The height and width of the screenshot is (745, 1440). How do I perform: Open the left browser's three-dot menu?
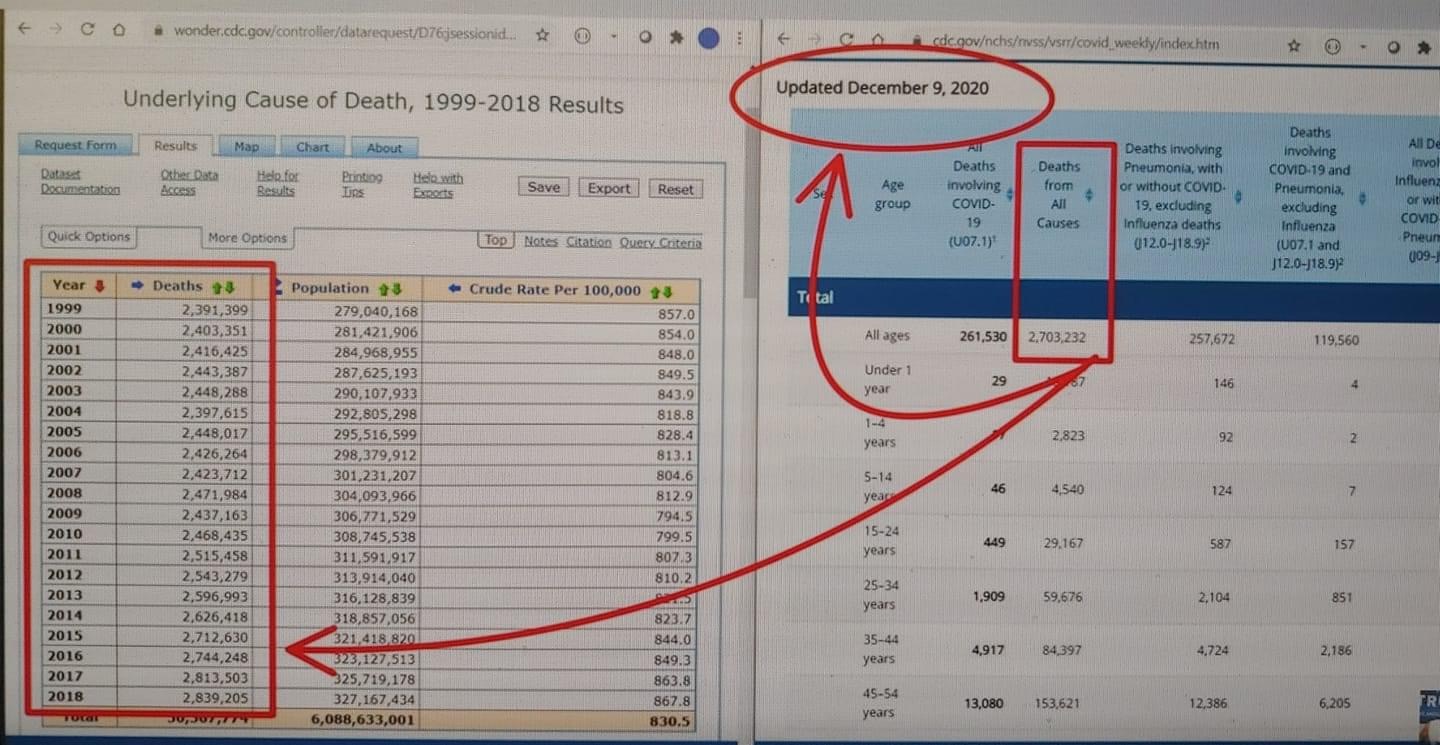click(x=739, y=38)
